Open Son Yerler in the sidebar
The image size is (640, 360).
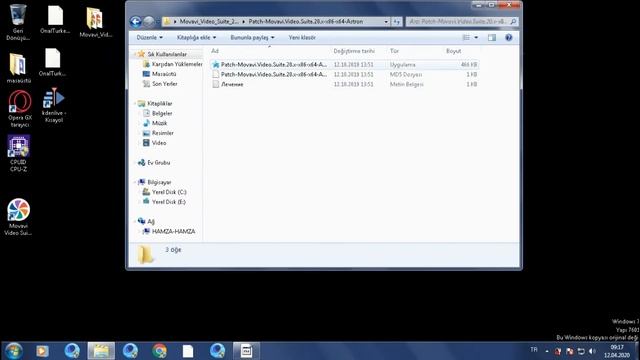[x=160, y=84]
